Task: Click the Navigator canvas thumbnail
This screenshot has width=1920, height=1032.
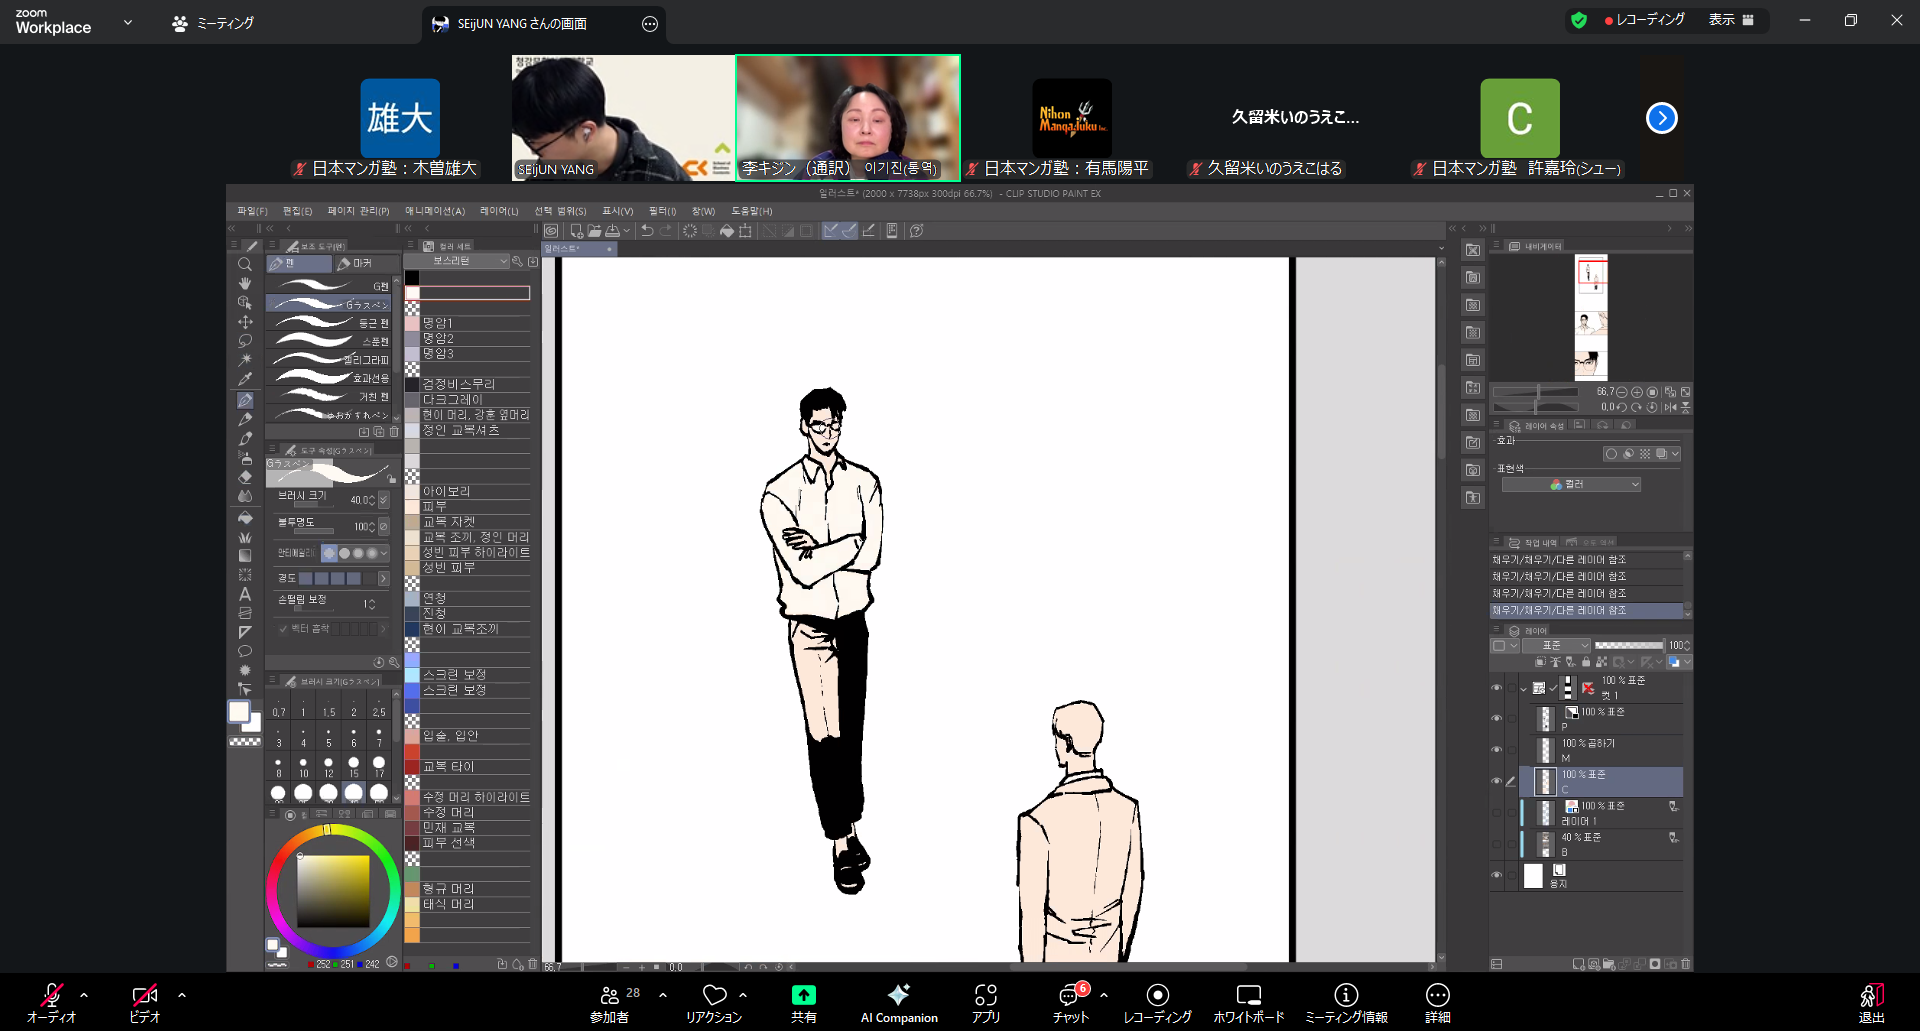Action: (x=1591, y=317)
